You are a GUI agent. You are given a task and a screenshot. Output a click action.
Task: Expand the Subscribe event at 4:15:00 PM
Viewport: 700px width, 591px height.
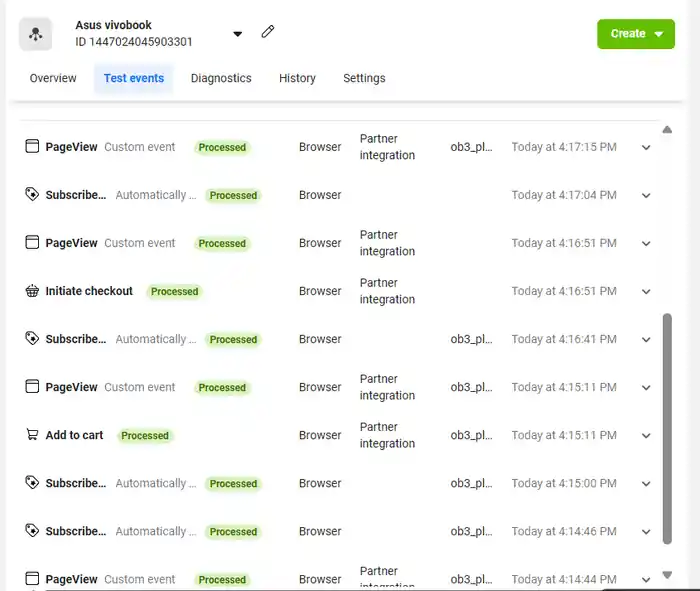pyautogui.click(x=646, y=484)
